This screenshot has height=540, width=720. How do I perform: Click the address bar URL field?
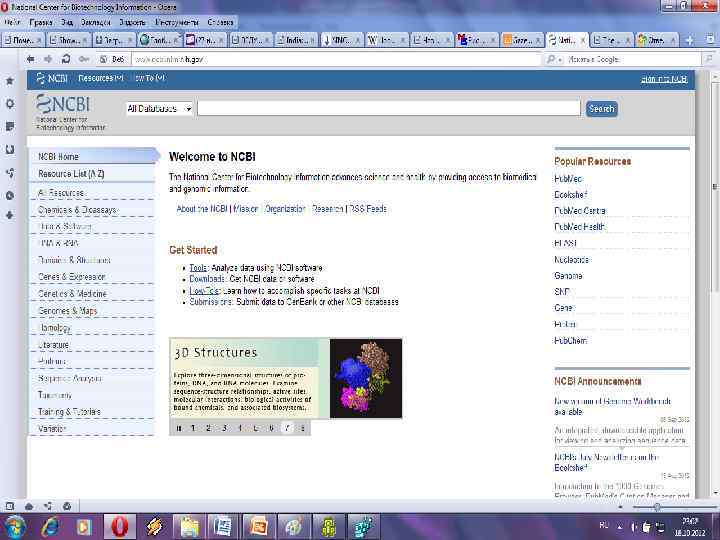[x=336, y=59]
